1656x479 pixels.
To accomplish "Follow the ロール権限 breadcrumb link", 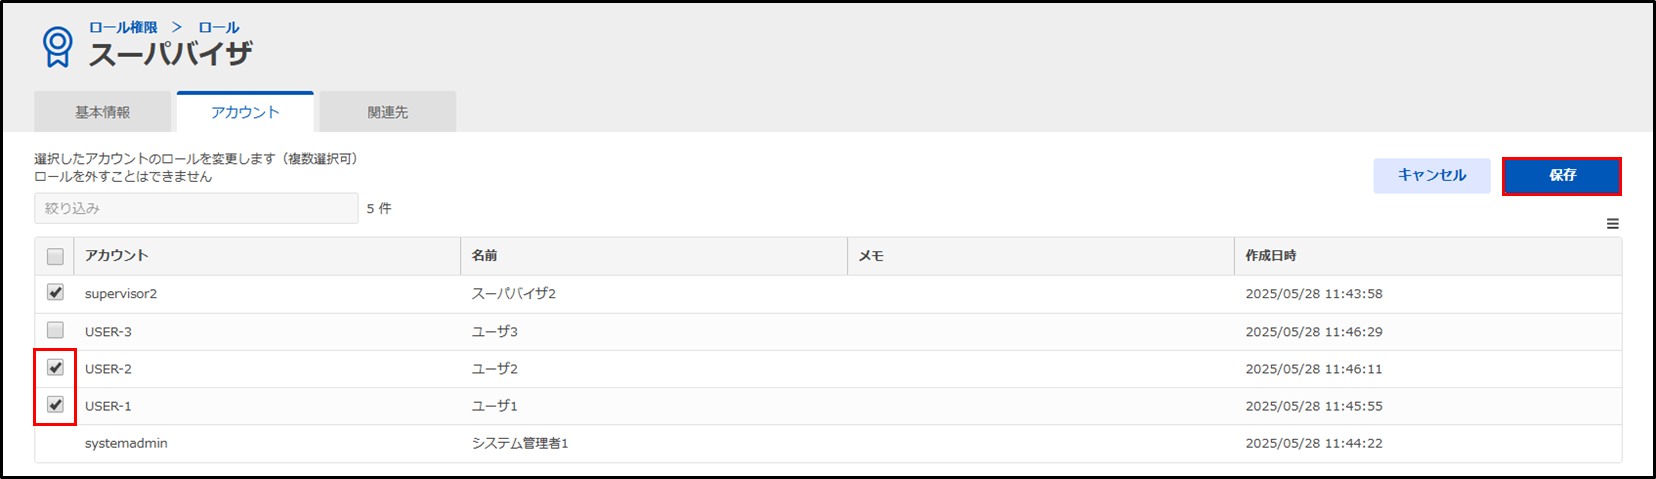I will click(123, 27).
